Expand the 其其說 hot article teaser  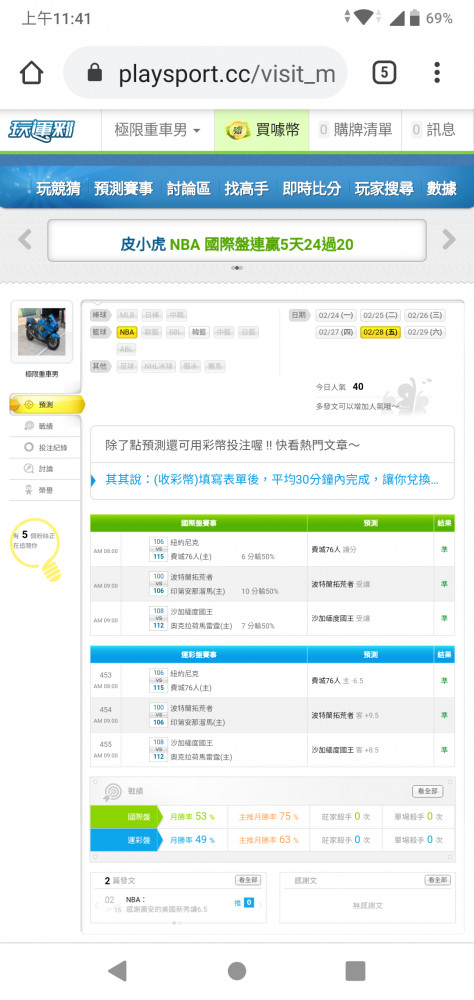click(x=272, y=480)
